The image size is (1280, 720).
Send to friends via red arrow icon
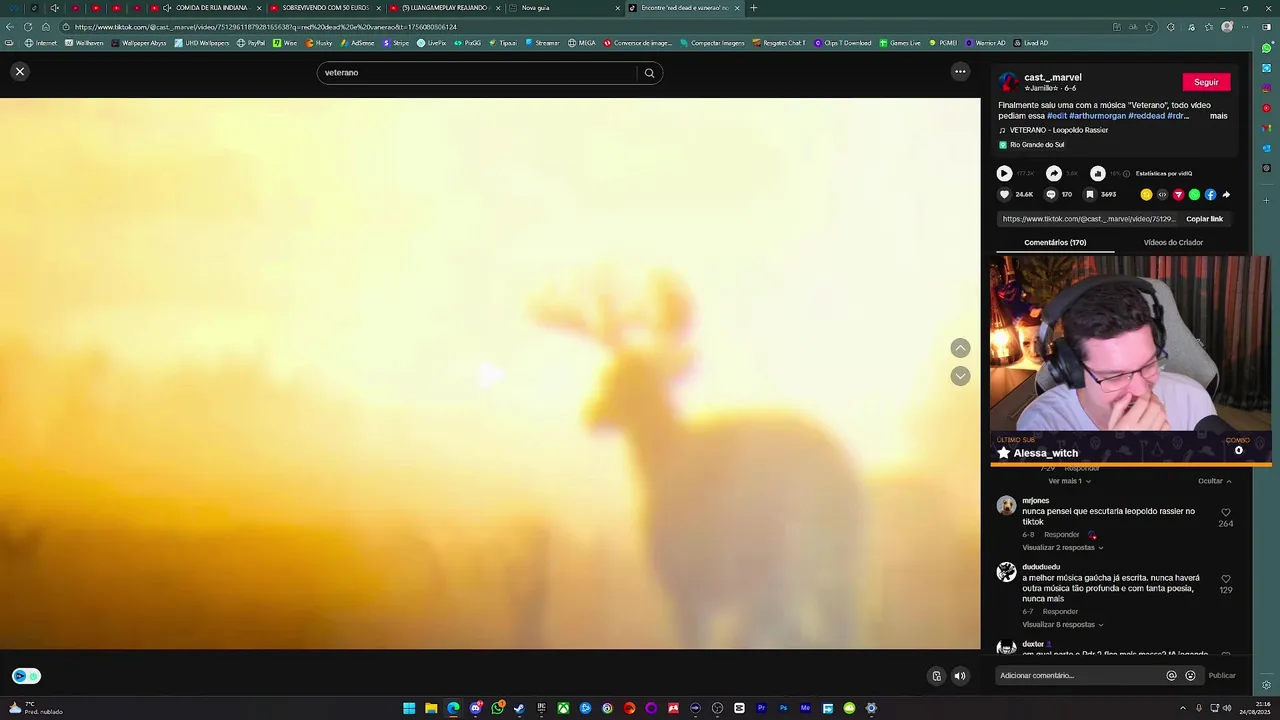(x=1178, y=195)
